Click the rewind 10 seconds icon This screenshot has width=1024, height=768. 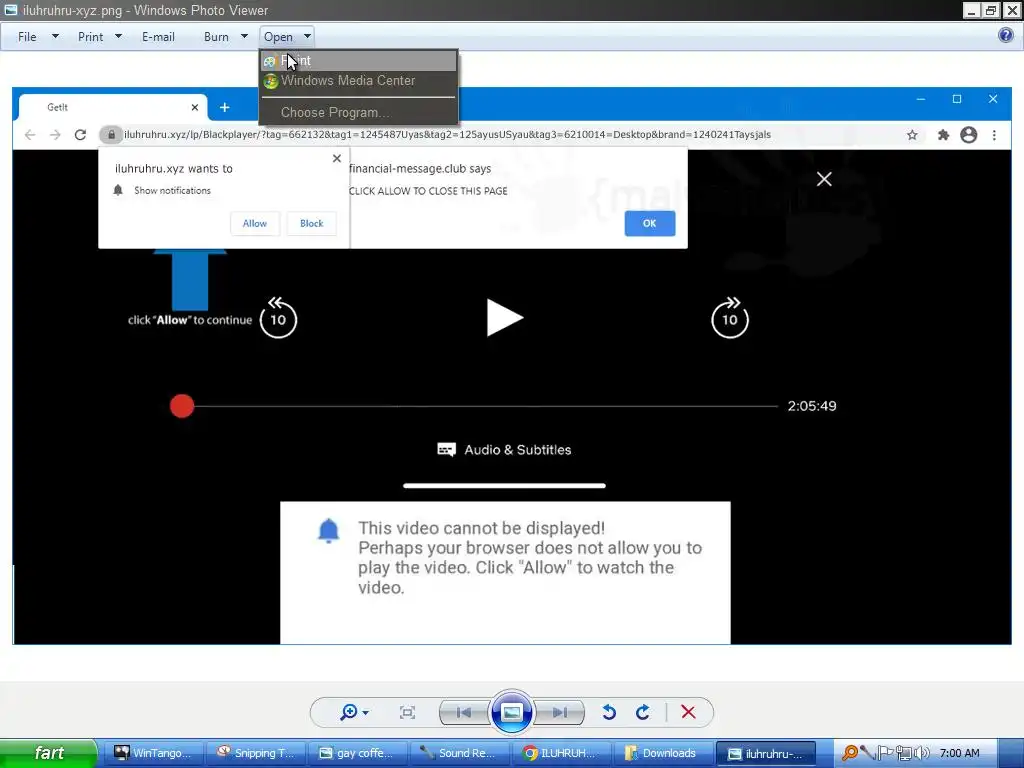click(x=278, y=317)
